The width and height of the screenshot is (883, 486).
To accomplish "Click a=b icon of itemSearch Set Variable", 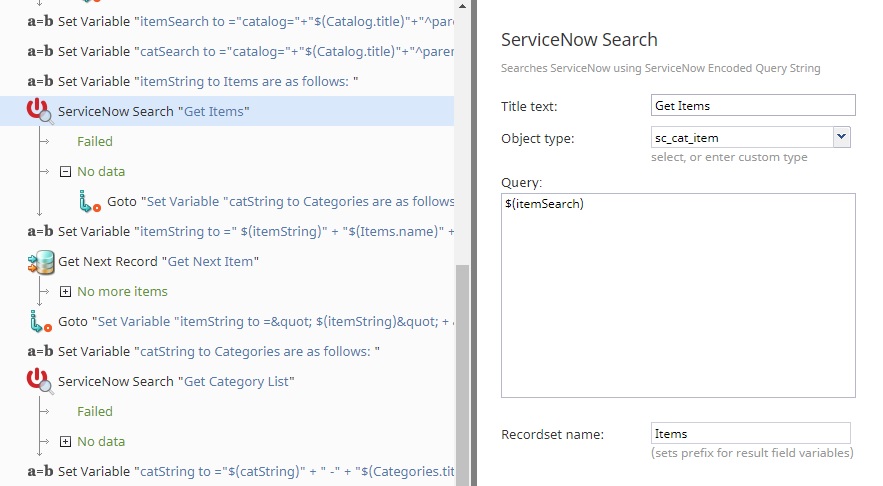I will [41, 21].
